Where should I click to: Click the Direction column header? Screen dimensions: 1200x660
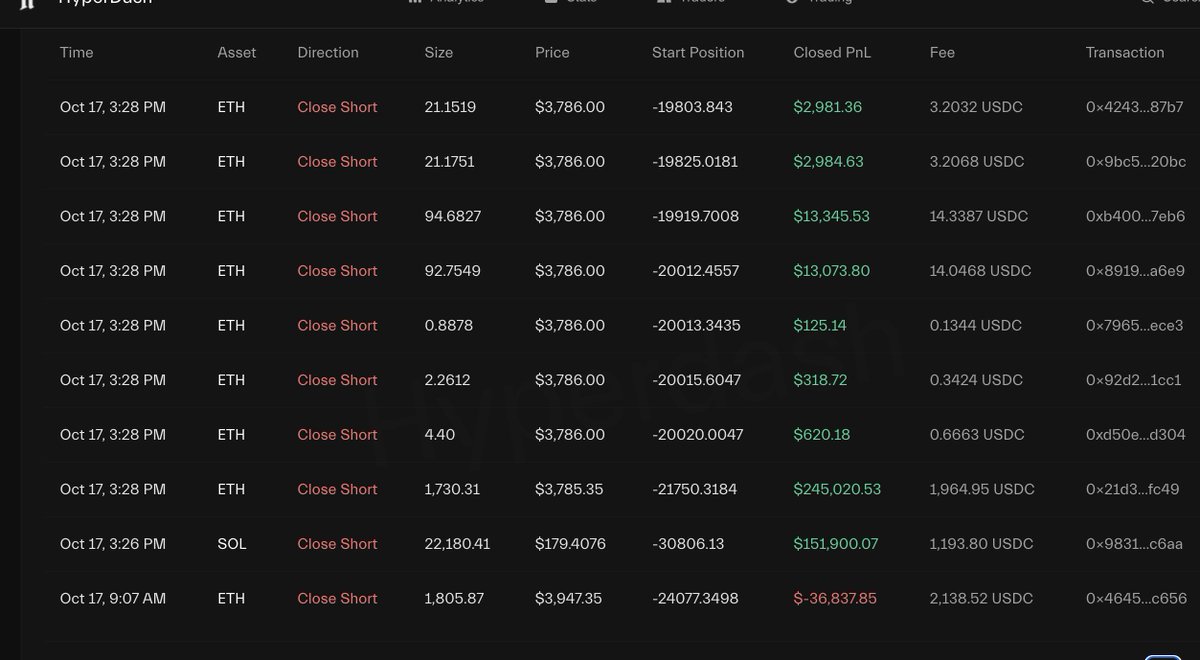tap(328, 52)
